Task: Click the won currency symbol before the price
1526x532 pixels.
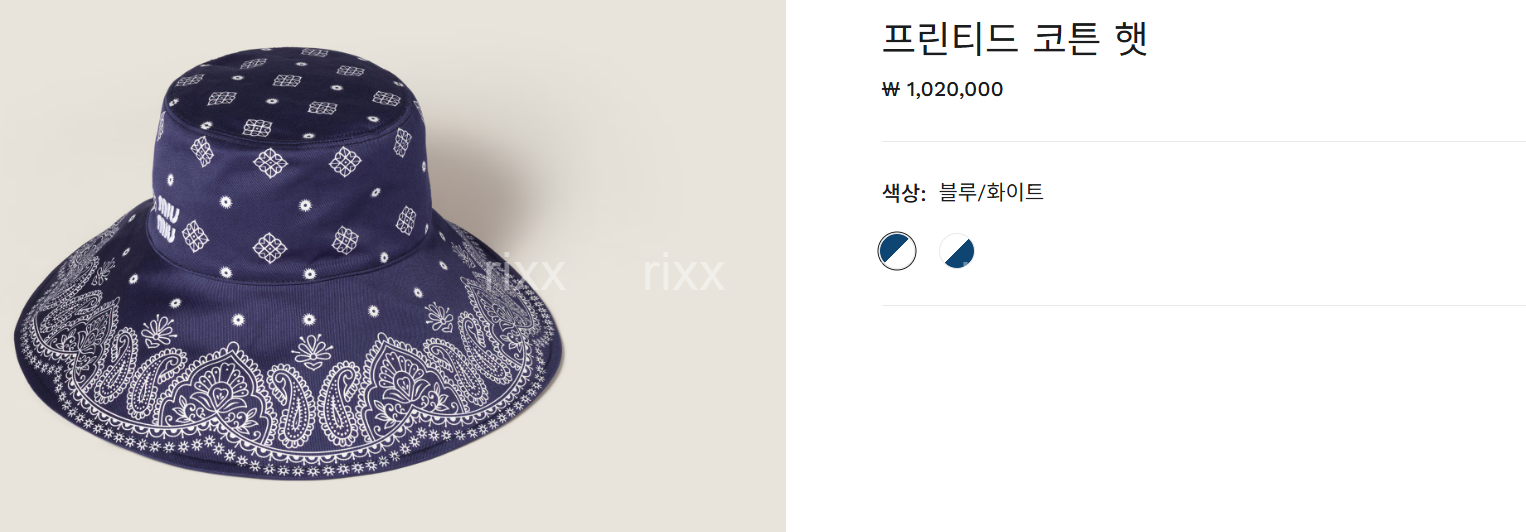Action: tap(890, 90)
